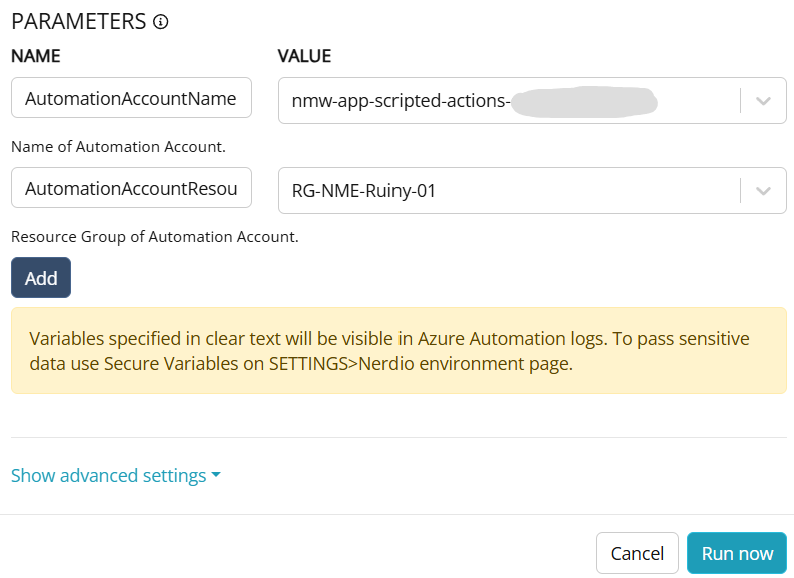Screen dimensions: 794x578
Task: Click the AutomationAccountResou name input field
Action: point(131,188)
